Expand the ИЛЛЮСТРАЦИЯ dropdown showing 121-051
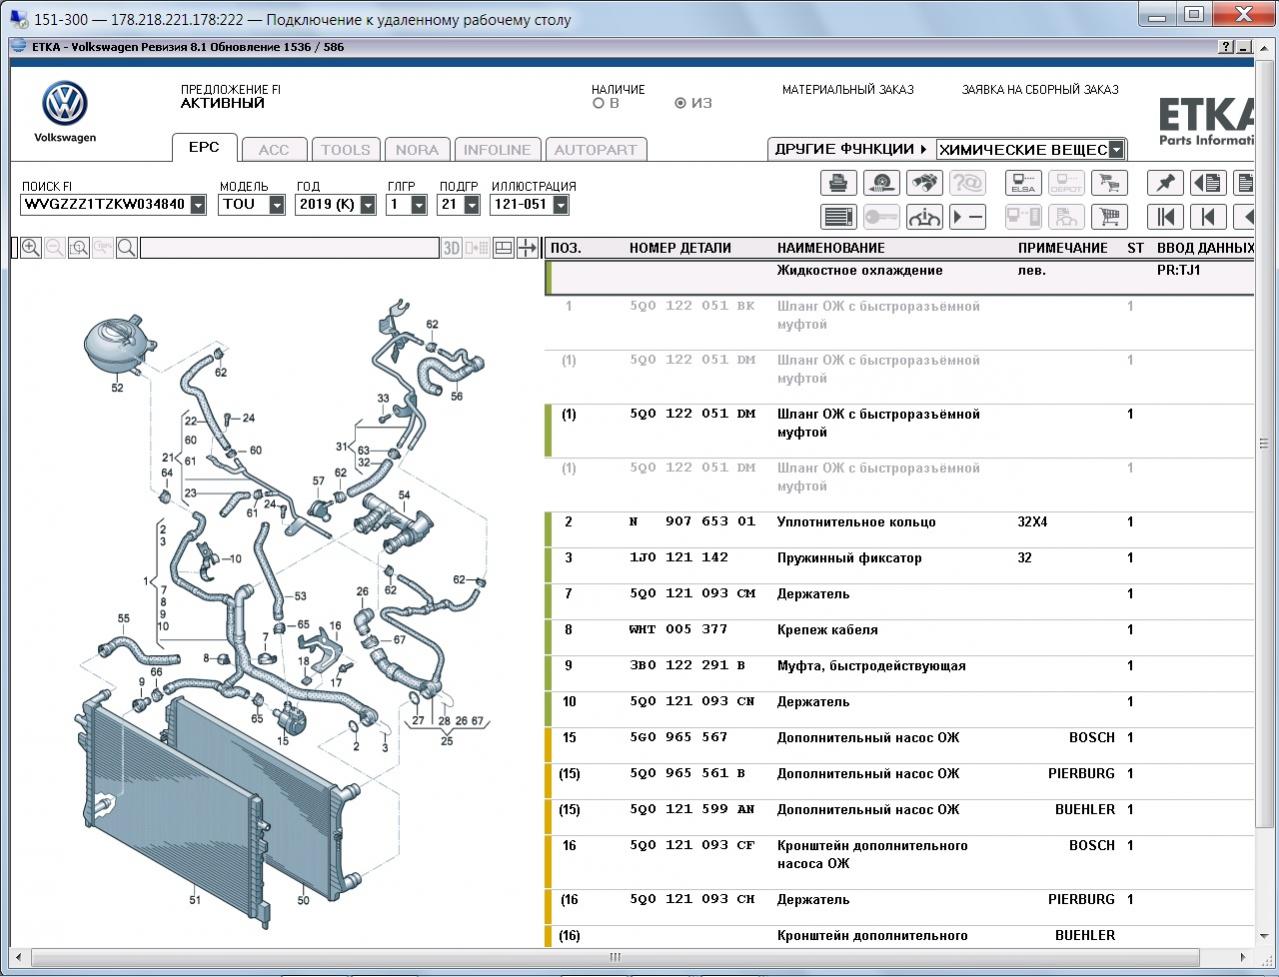Viewport: 1279px width, 977px height. 560,205
